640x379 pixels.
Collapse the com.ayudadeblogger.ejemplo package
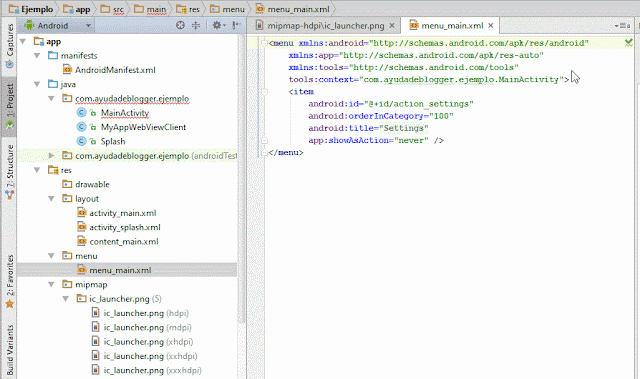(x=51, y=98)
